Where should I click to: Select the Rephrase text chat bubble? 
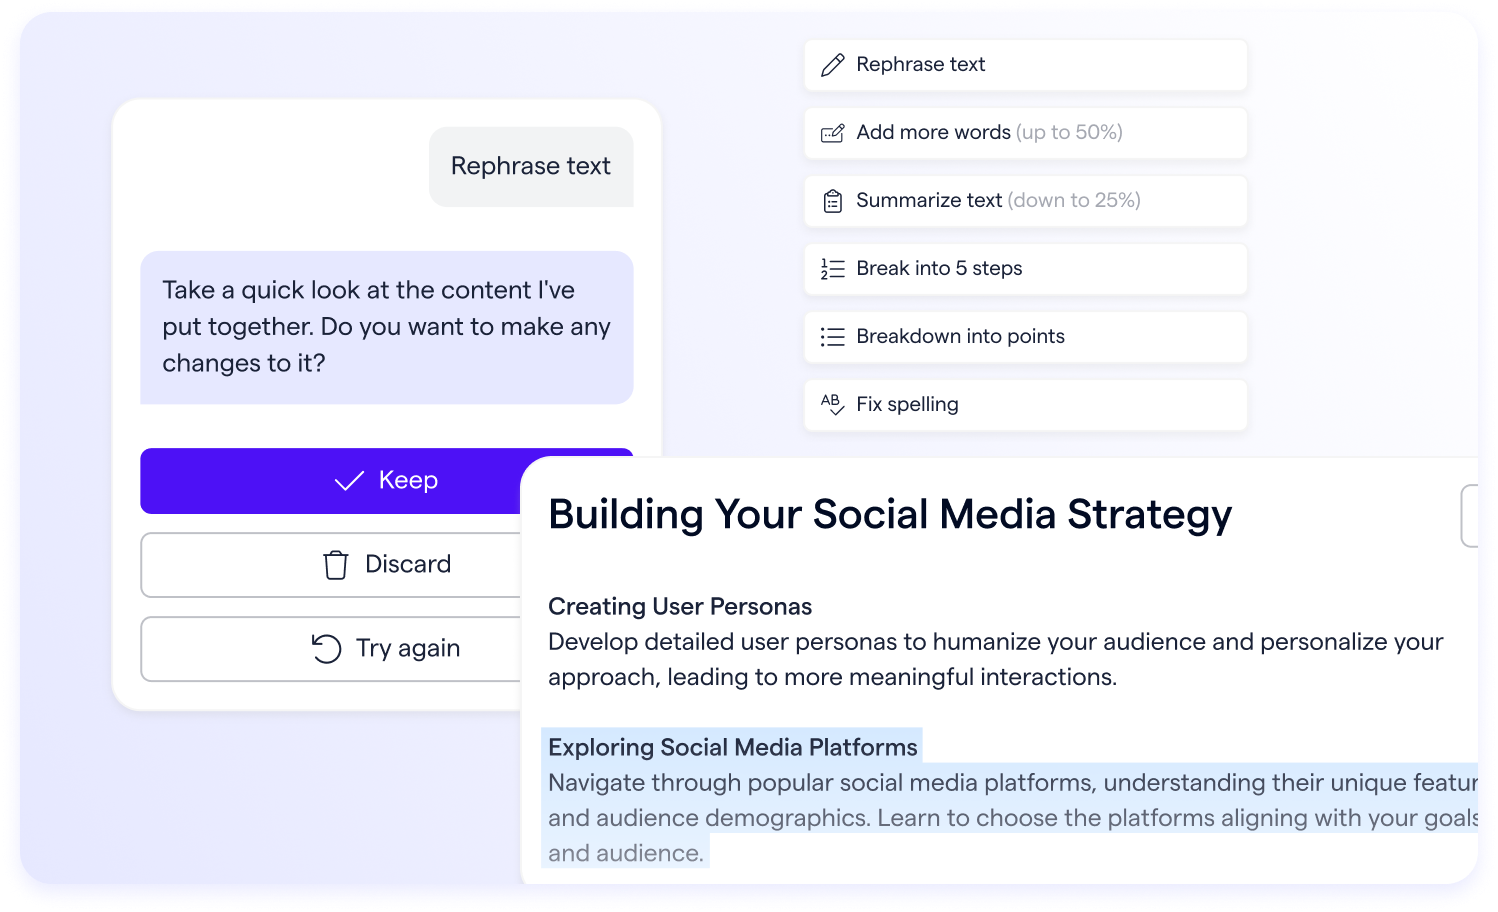point(530,166)
